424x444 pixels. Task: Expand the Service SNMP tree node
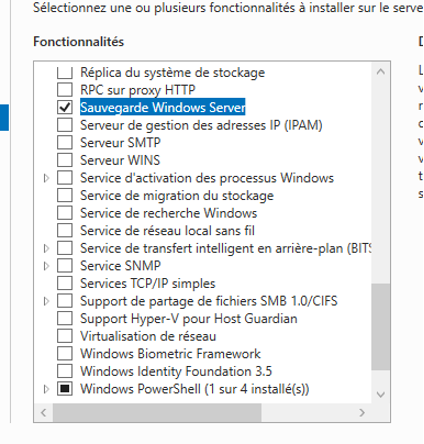tap(47, 266)
